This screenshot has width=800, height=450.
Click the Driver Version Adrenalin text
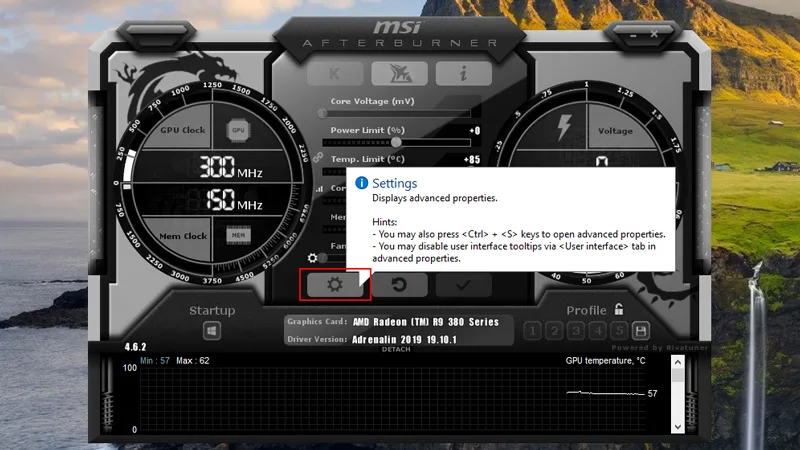(404, 339)
